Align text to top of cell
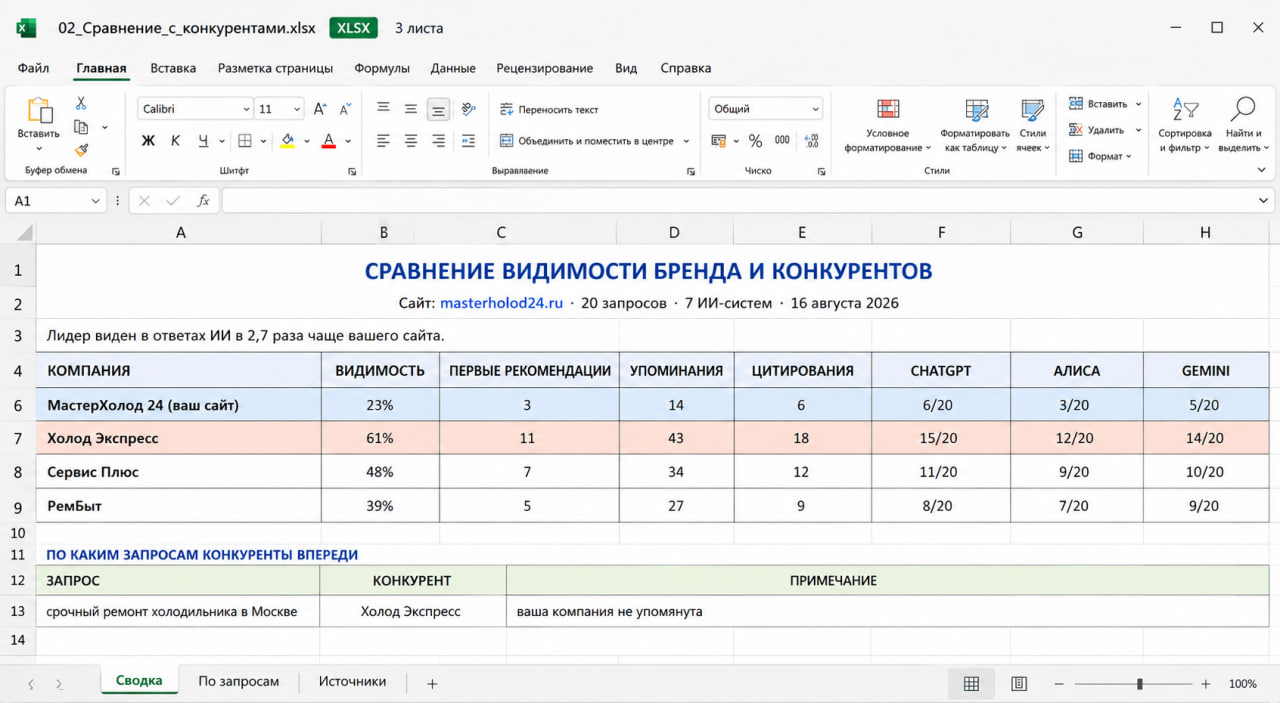Image resolution: width=1280 pixels, height=703 pixels. [x=383, y=109]
